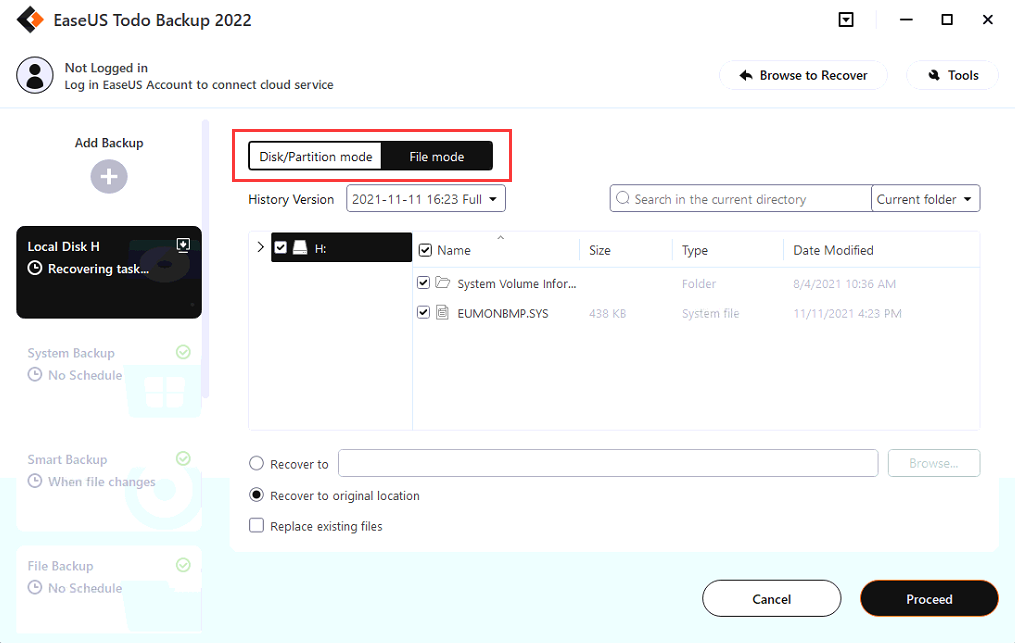Click the Proceed button
Screen dimensions: 1015x643
(928, 599)
